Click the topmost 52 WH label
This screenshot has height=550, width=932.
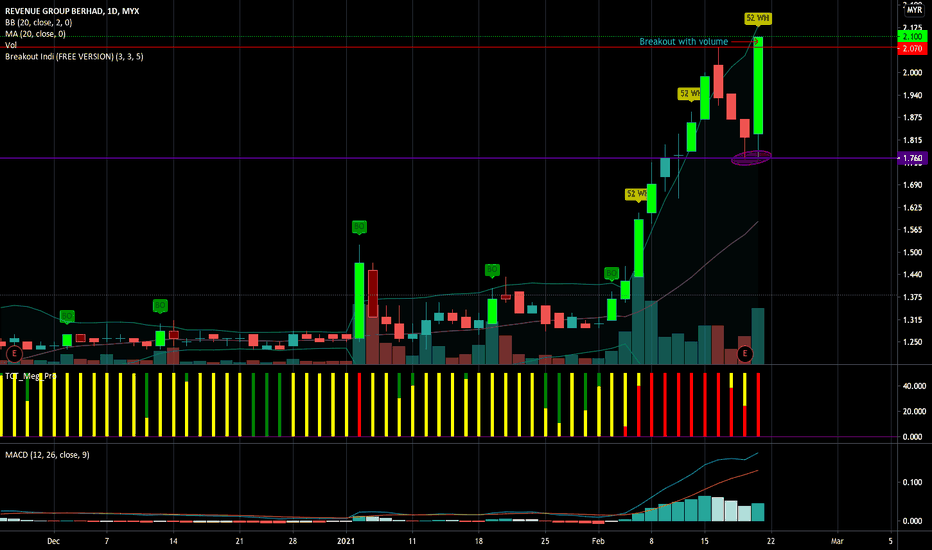(x=758, y=18)
